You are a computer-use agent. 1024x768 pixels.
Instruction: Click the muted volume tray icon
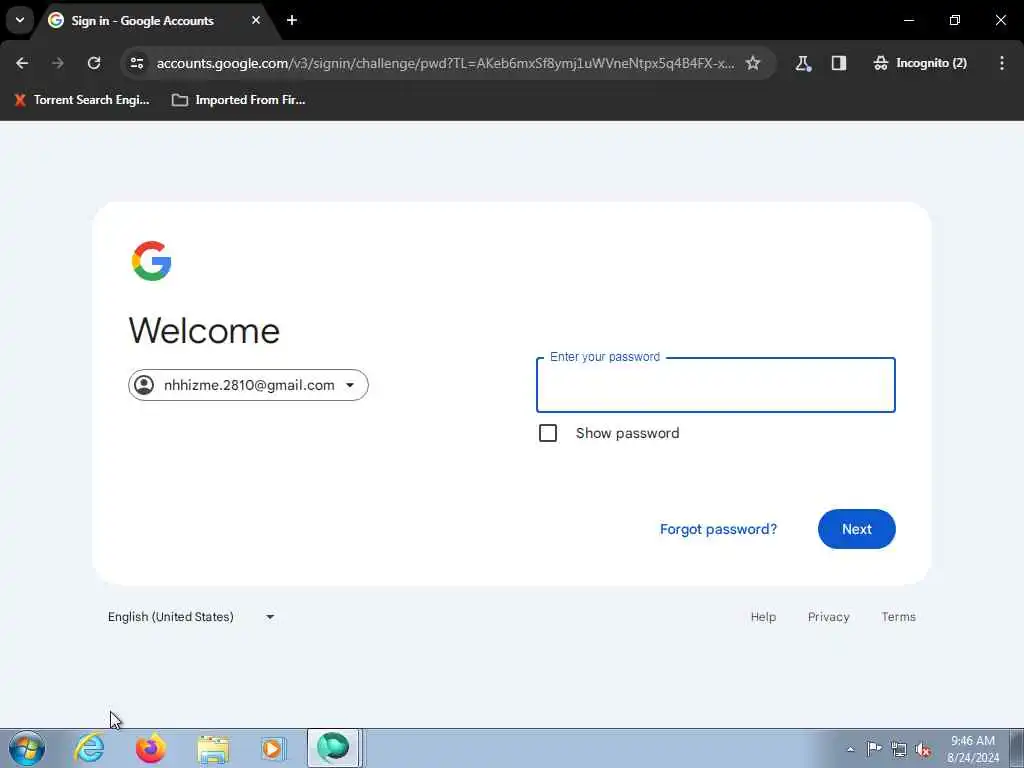point(923,750)
